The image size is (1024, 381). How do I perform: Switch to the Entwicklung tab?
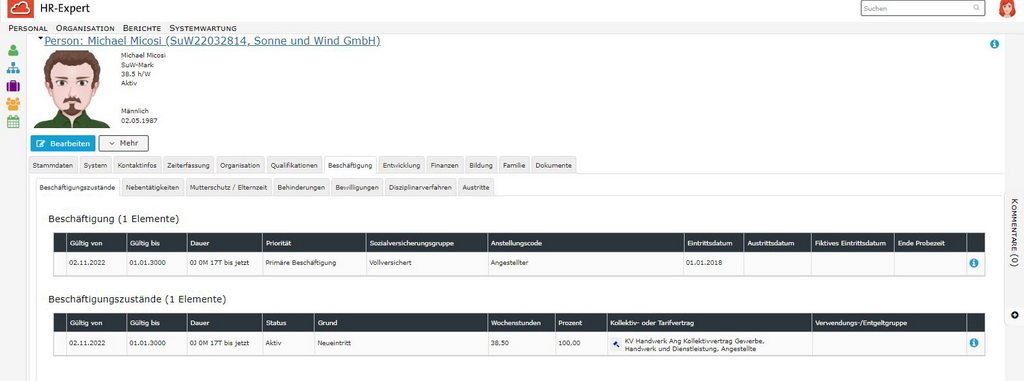tap(402, 165)
